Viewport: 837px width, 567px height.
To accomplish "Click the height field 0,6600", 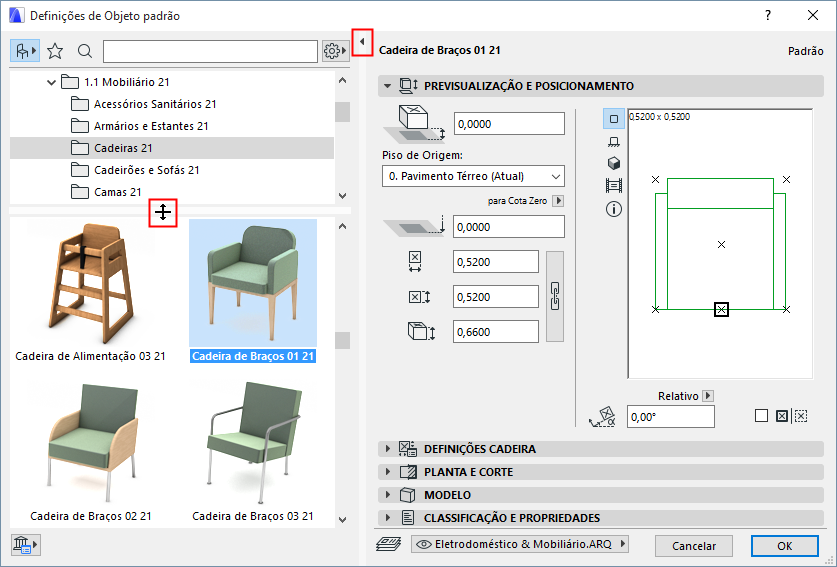I will click(x=496, y=332).
